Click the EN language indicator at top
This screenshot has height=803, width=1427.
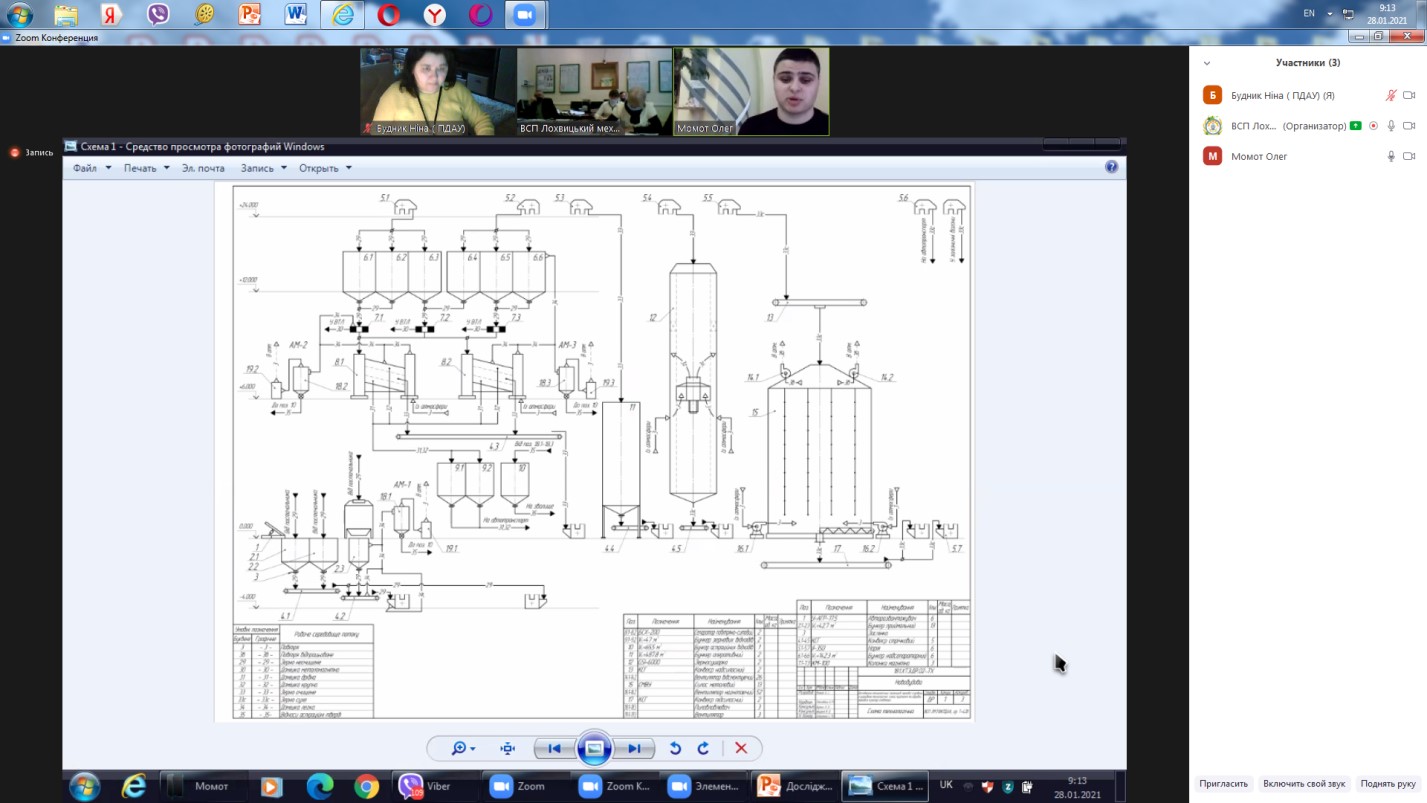click(x=1309, y=13)
